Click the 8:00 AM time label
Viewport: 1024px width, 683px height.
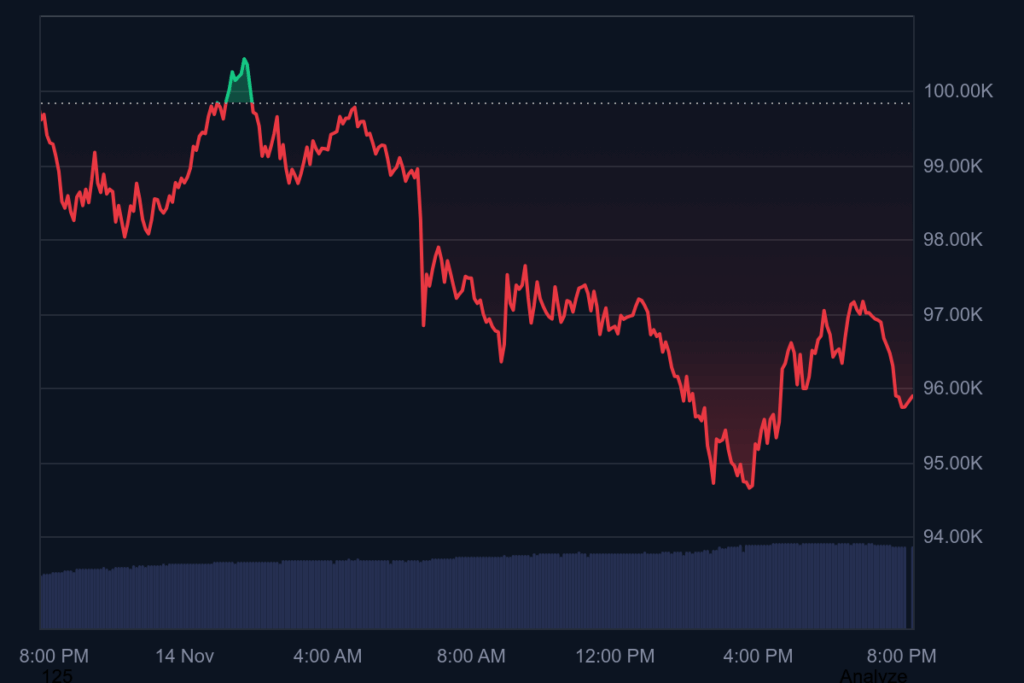click(x=471, y=657)
